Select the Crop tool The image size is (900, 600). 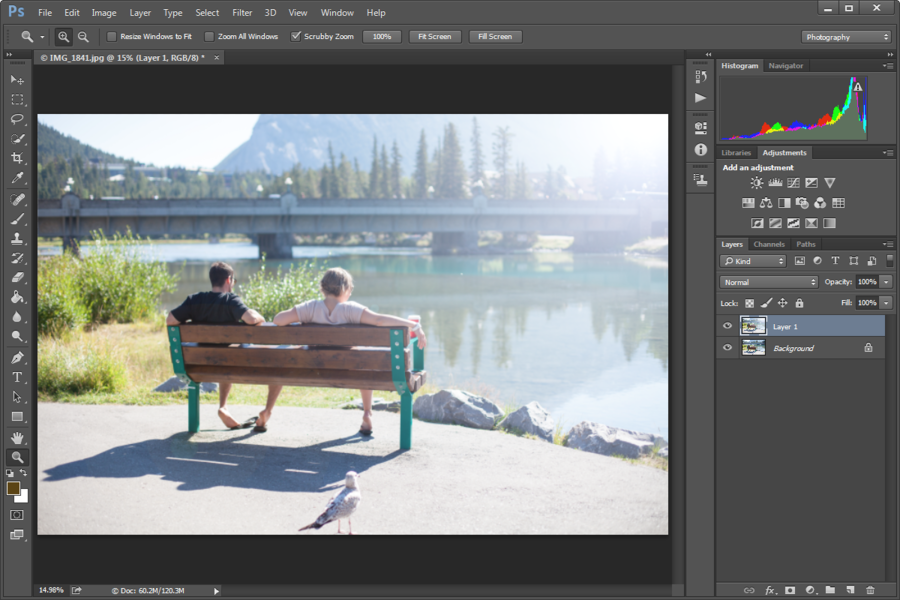click(x=17, y=159)
